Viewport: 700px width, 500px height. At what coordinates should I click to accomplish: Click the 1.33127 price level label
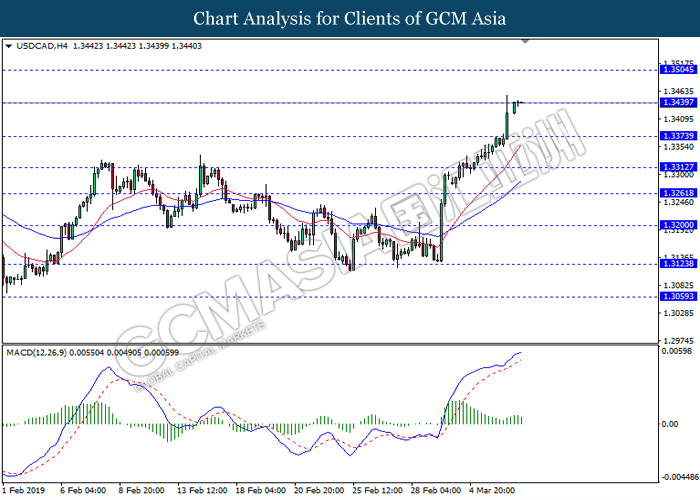point(678,167)
